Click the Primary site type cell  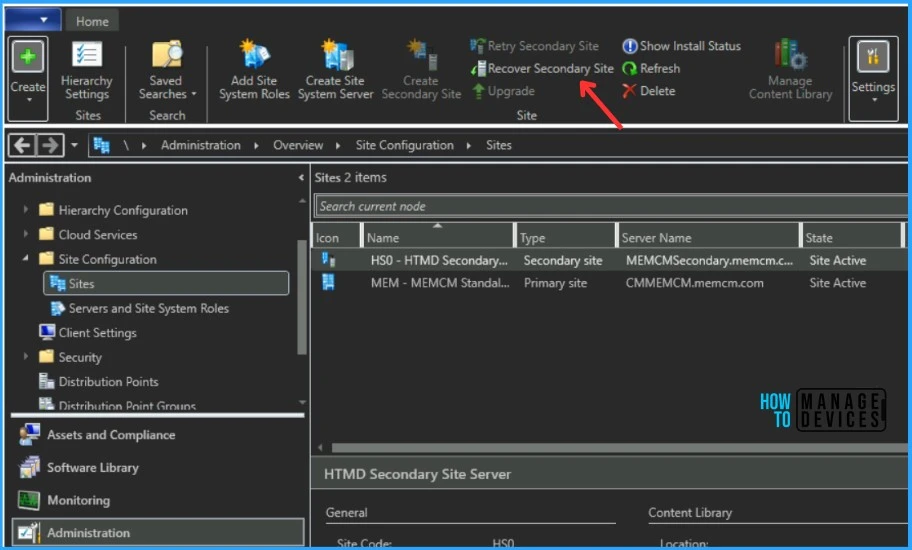(555, 283)
